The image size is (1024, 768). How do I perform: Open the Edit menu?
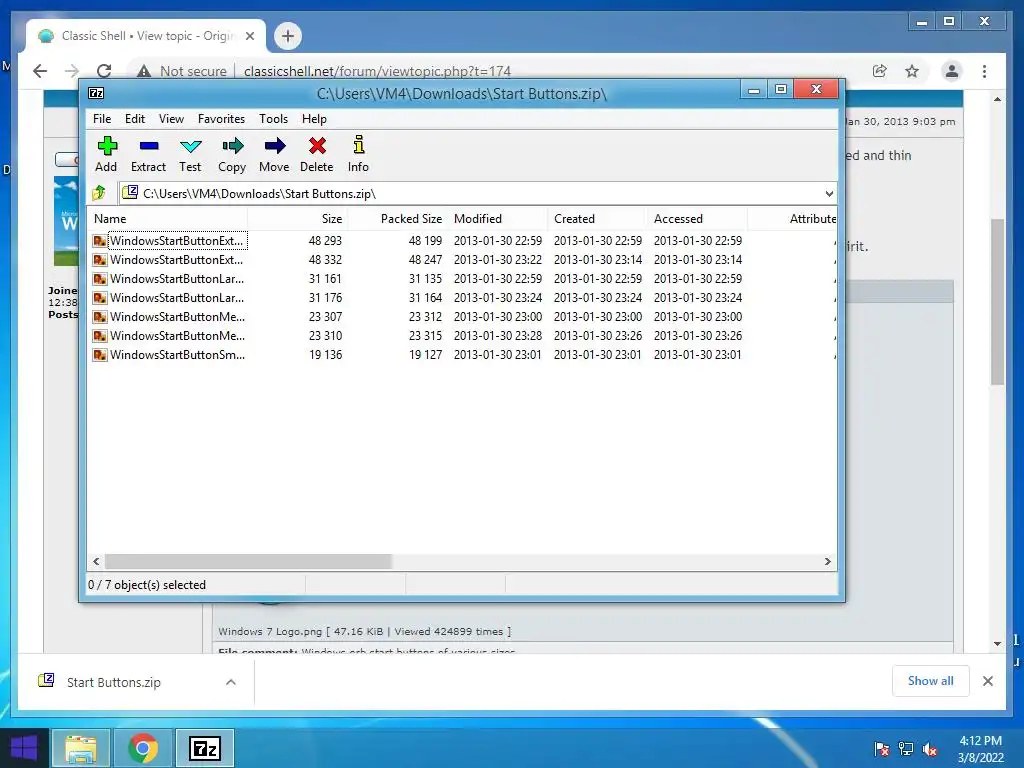[135, 119]
